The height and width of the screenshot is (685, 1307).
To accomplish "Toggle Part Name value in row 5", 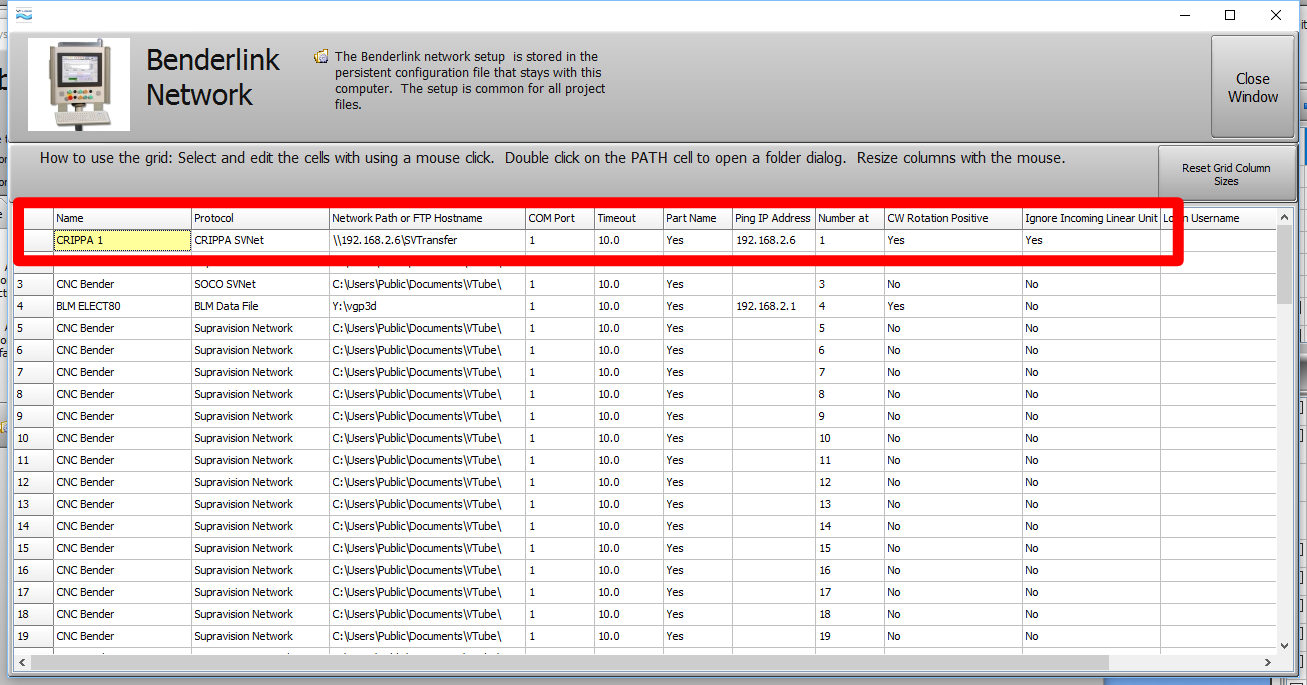I will 697,328.
